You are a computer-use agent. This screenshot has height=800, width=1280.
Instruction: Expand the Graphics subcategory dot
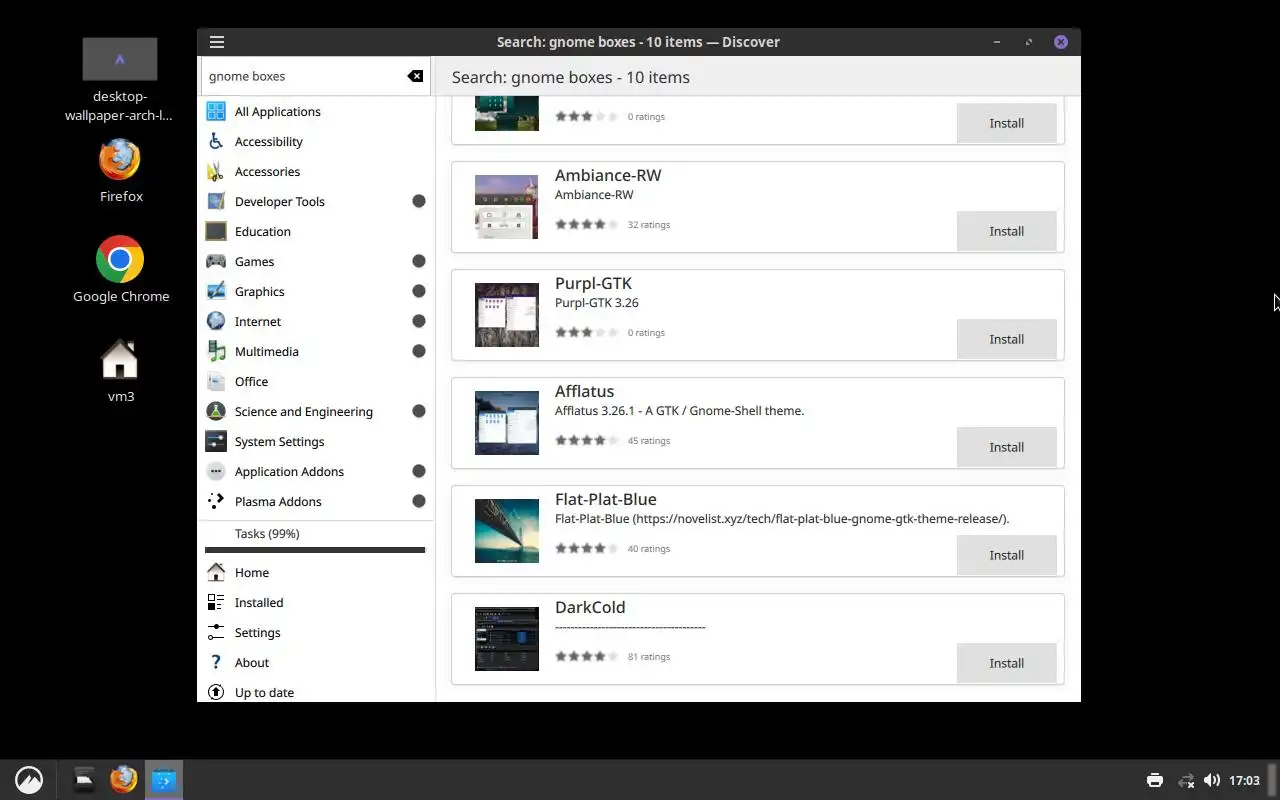(419, 291)
